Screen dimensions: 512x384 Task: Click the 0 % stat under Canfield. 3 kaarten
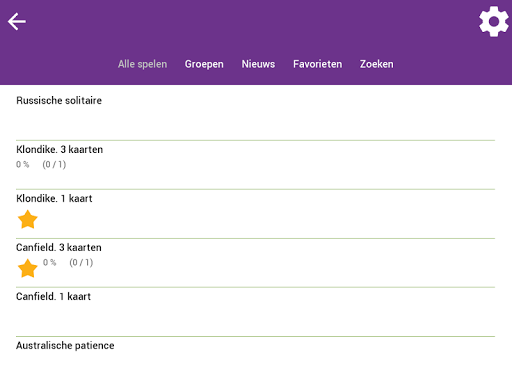(x=50, y=262)
